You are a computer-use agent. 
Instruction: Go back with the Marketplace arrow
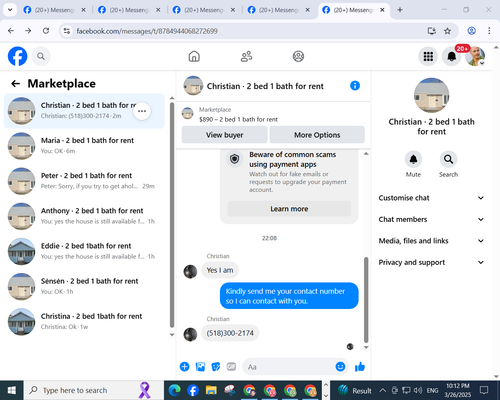pos(15,83)
